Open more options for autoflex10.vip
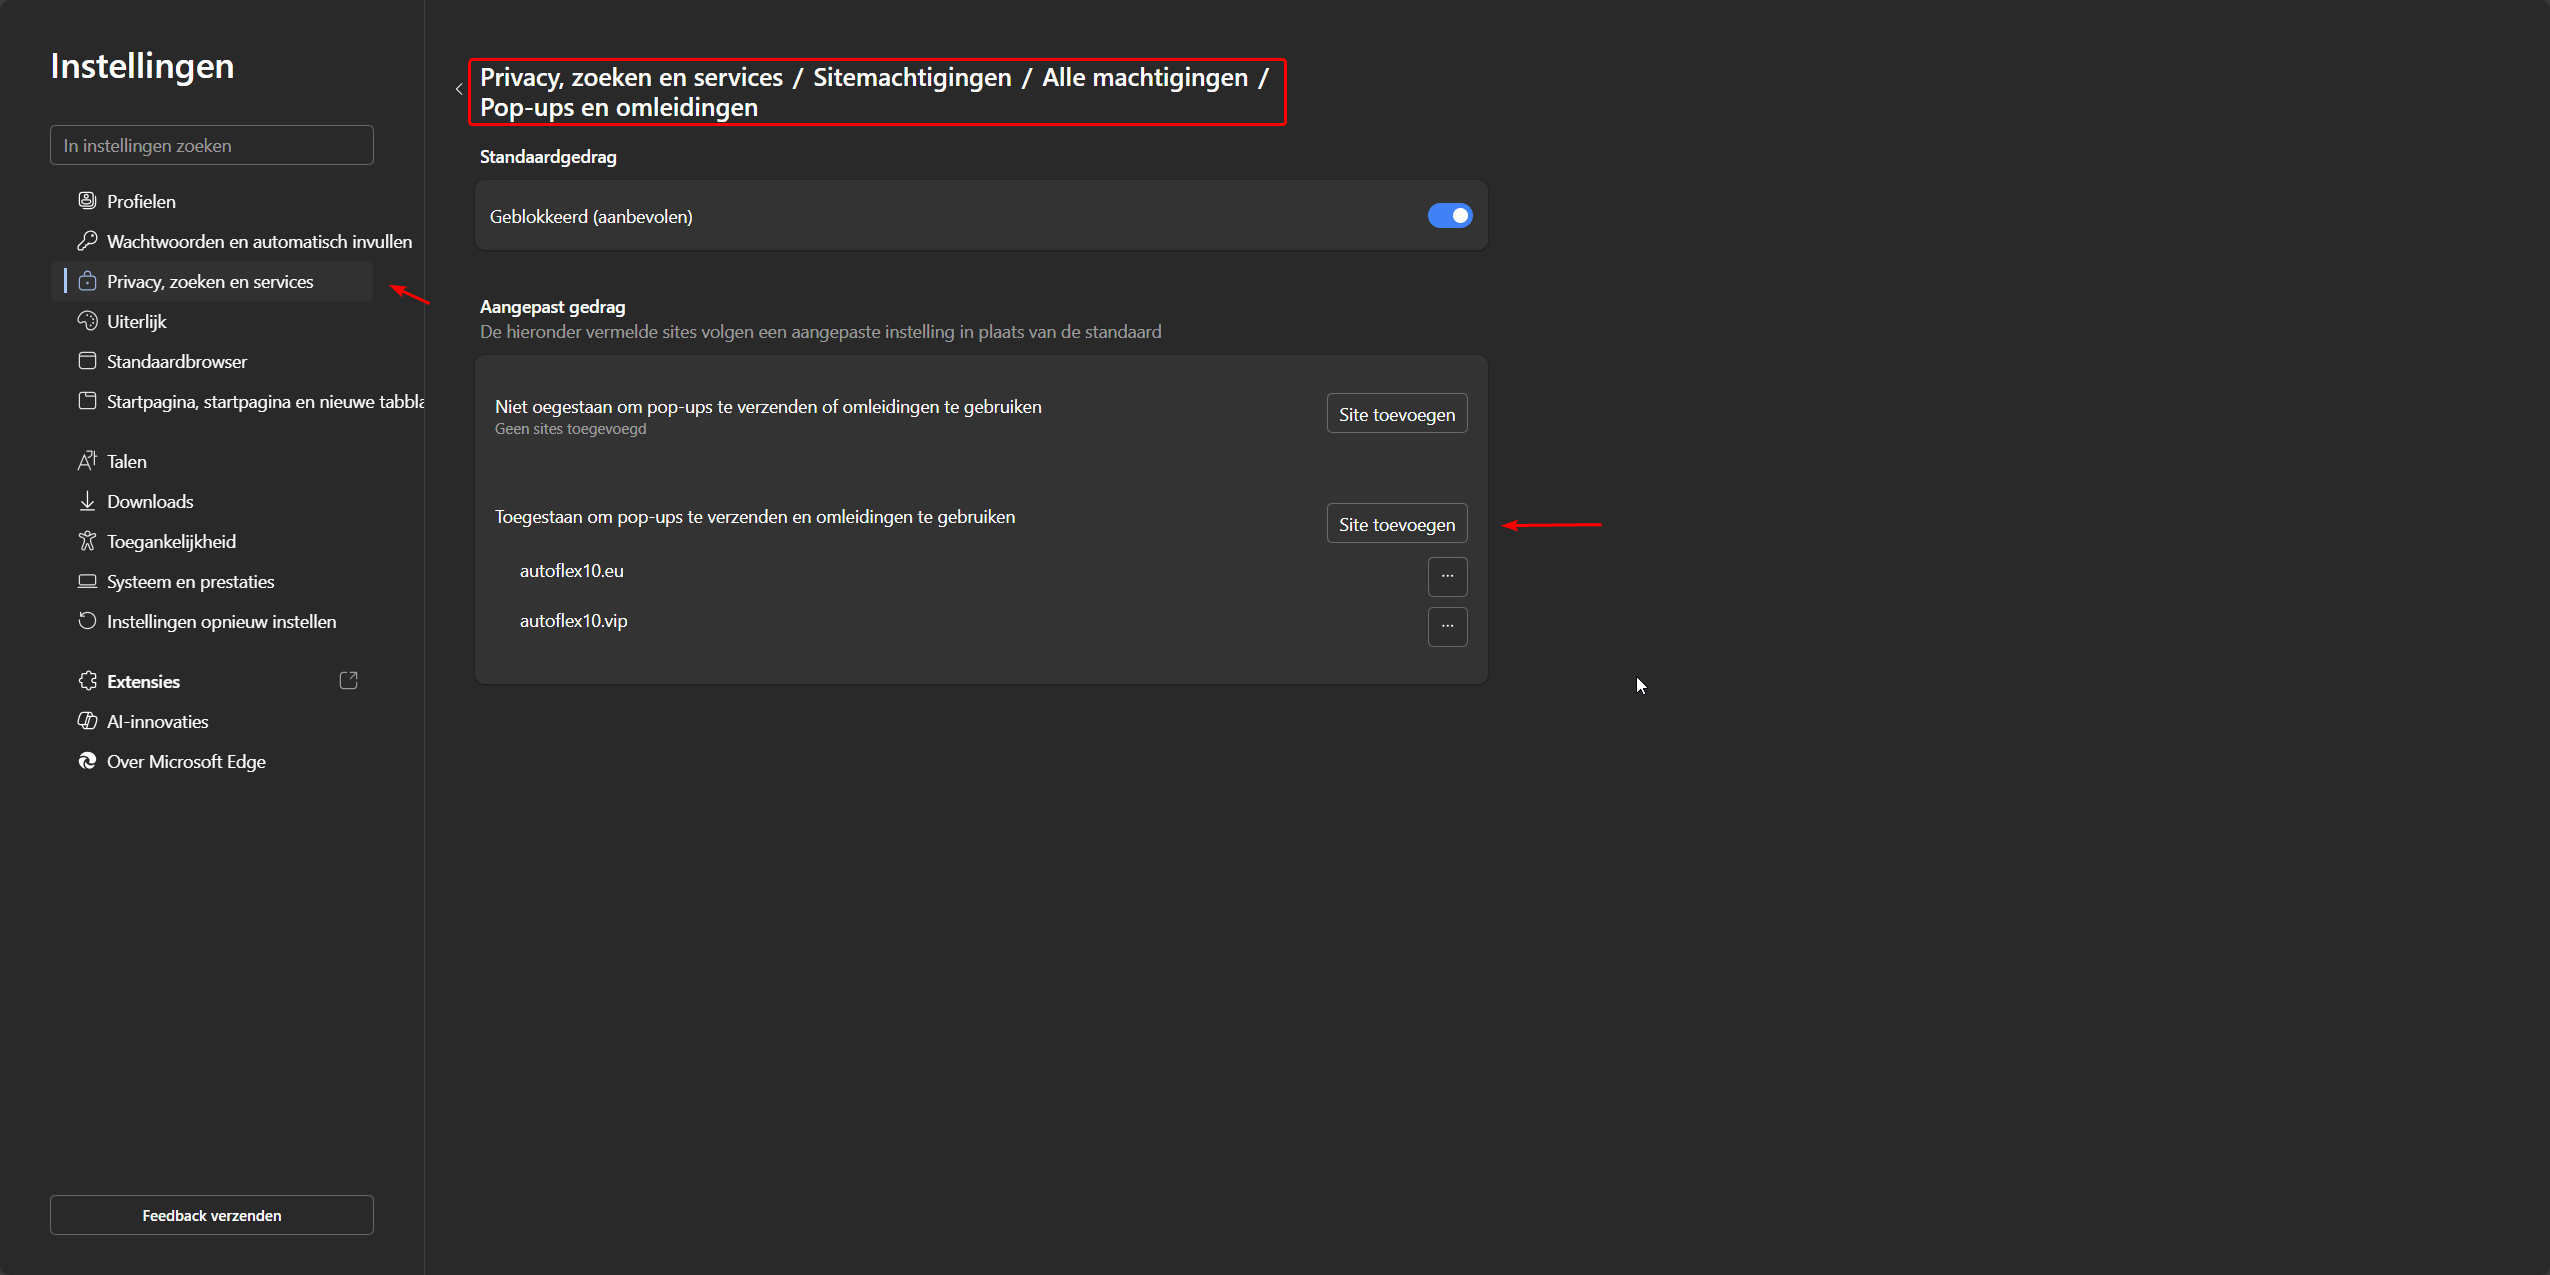 tap(1447, 626)
